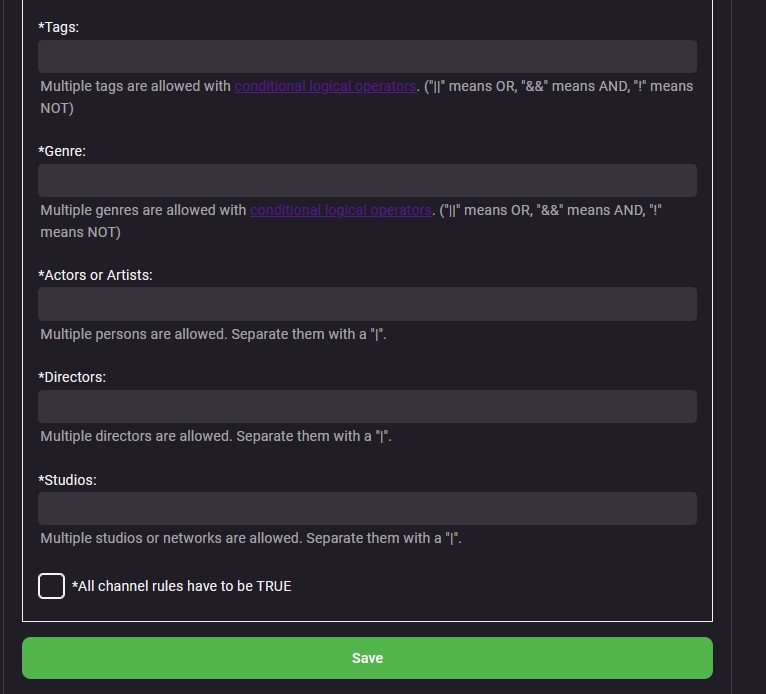Click the "Multiple genres are allowed" hint text

143,210
